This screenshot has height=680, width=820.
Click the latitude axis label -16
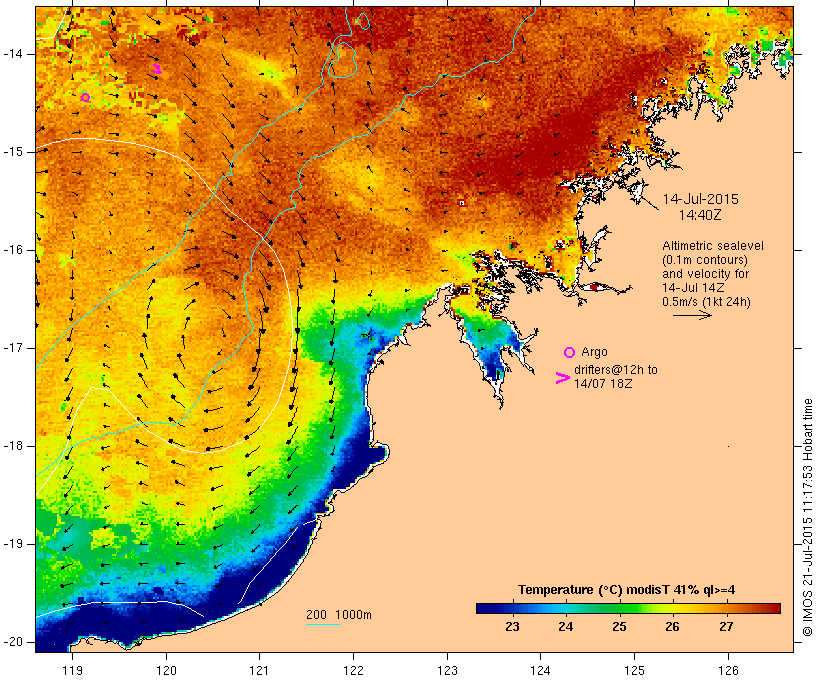13,250
